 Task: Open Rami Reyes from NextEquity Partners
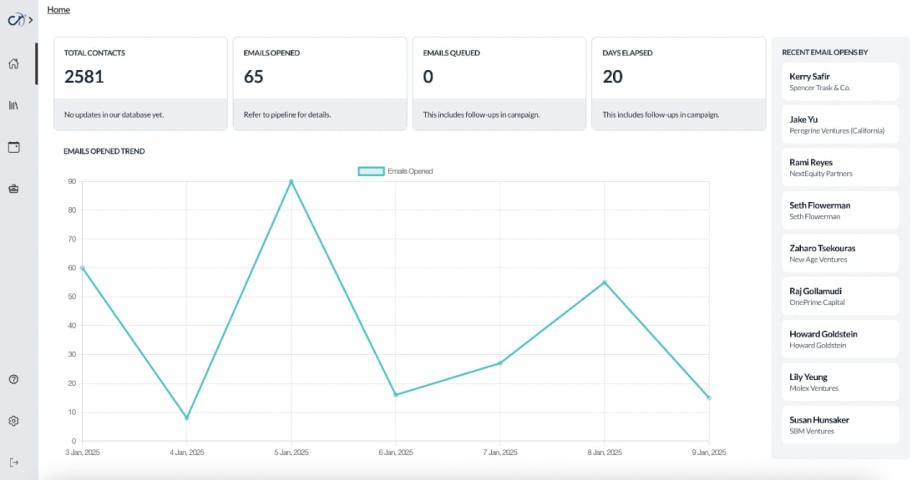(840, 167)
